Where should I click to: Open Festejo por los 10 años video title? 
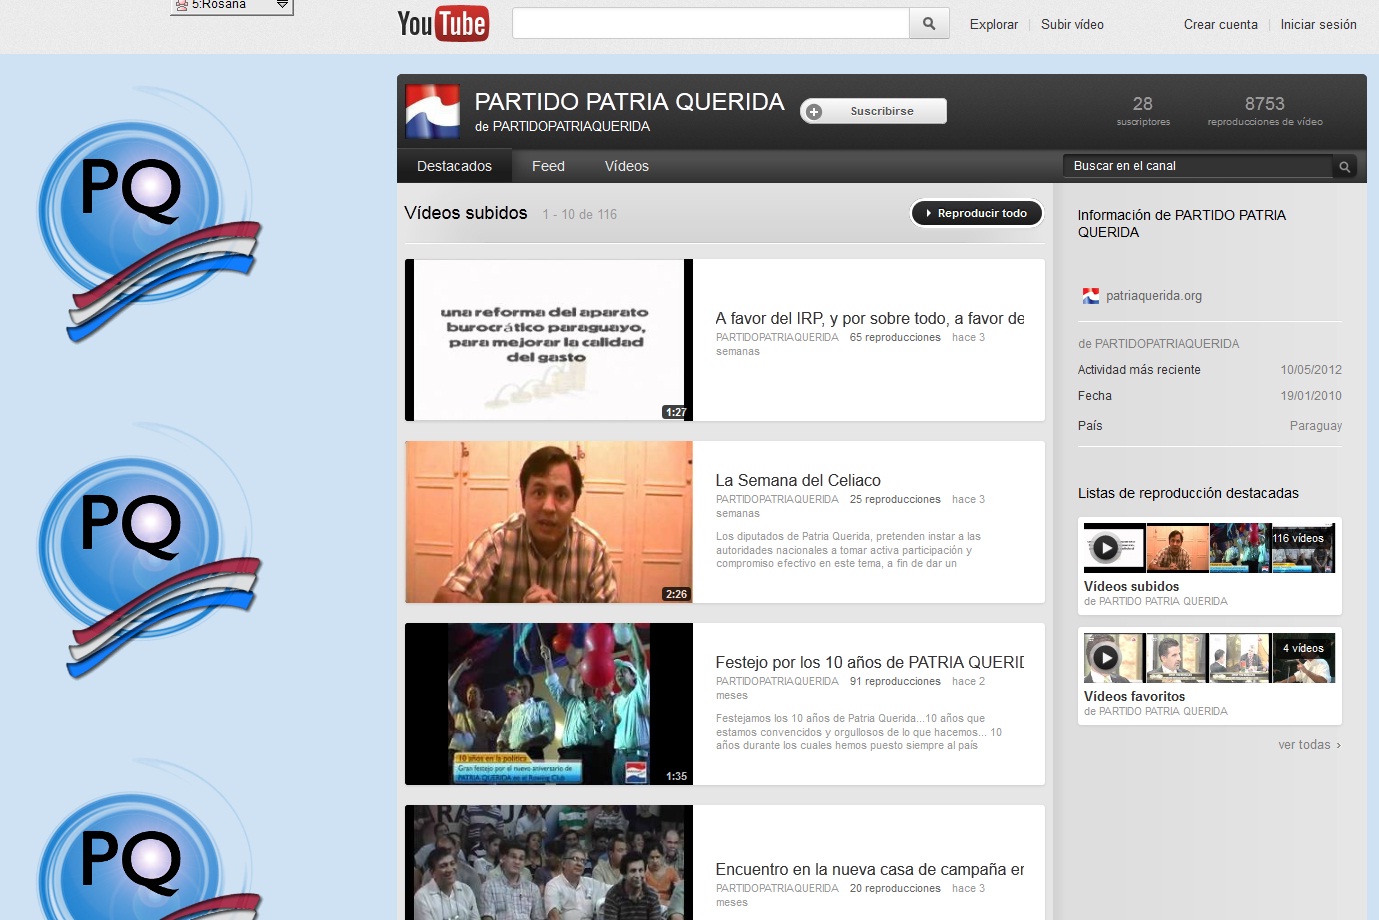click(x=869, y=662)
